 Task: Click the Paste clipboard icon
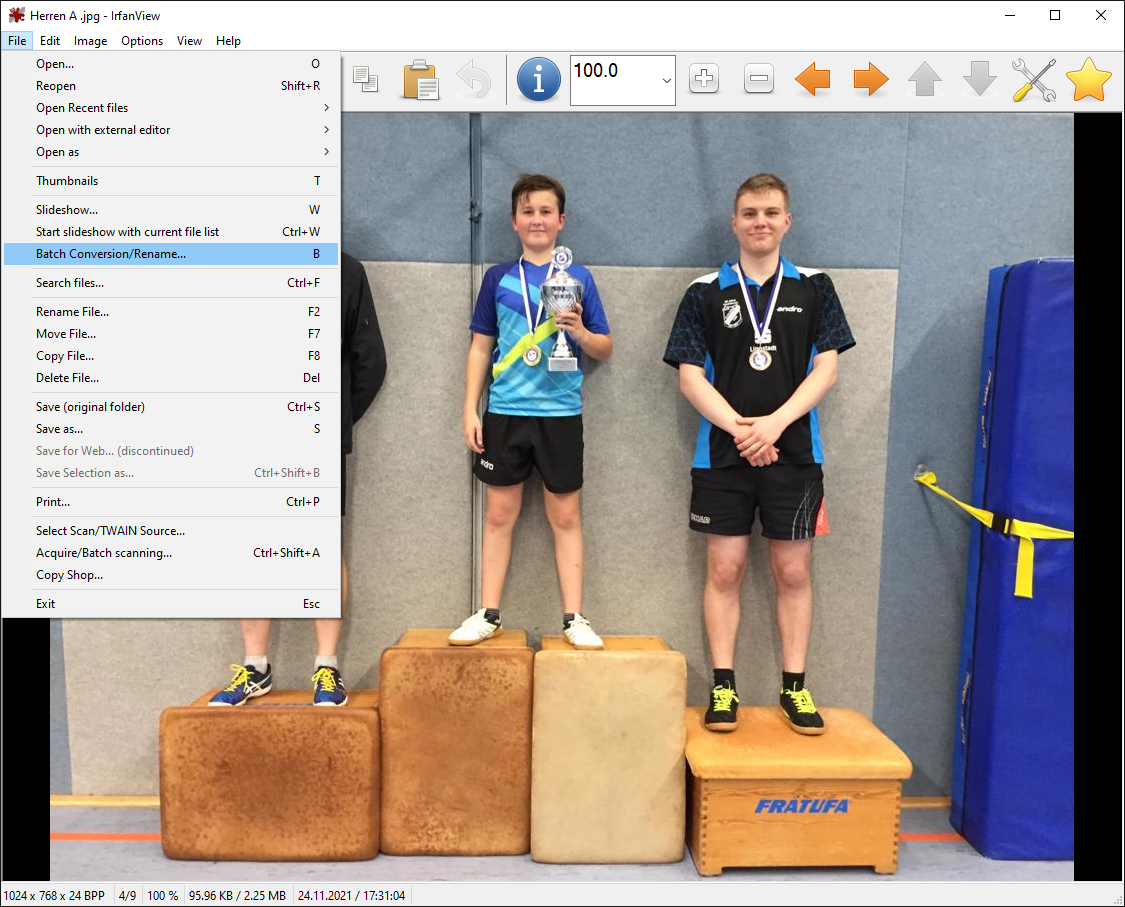tap(420, 80)
